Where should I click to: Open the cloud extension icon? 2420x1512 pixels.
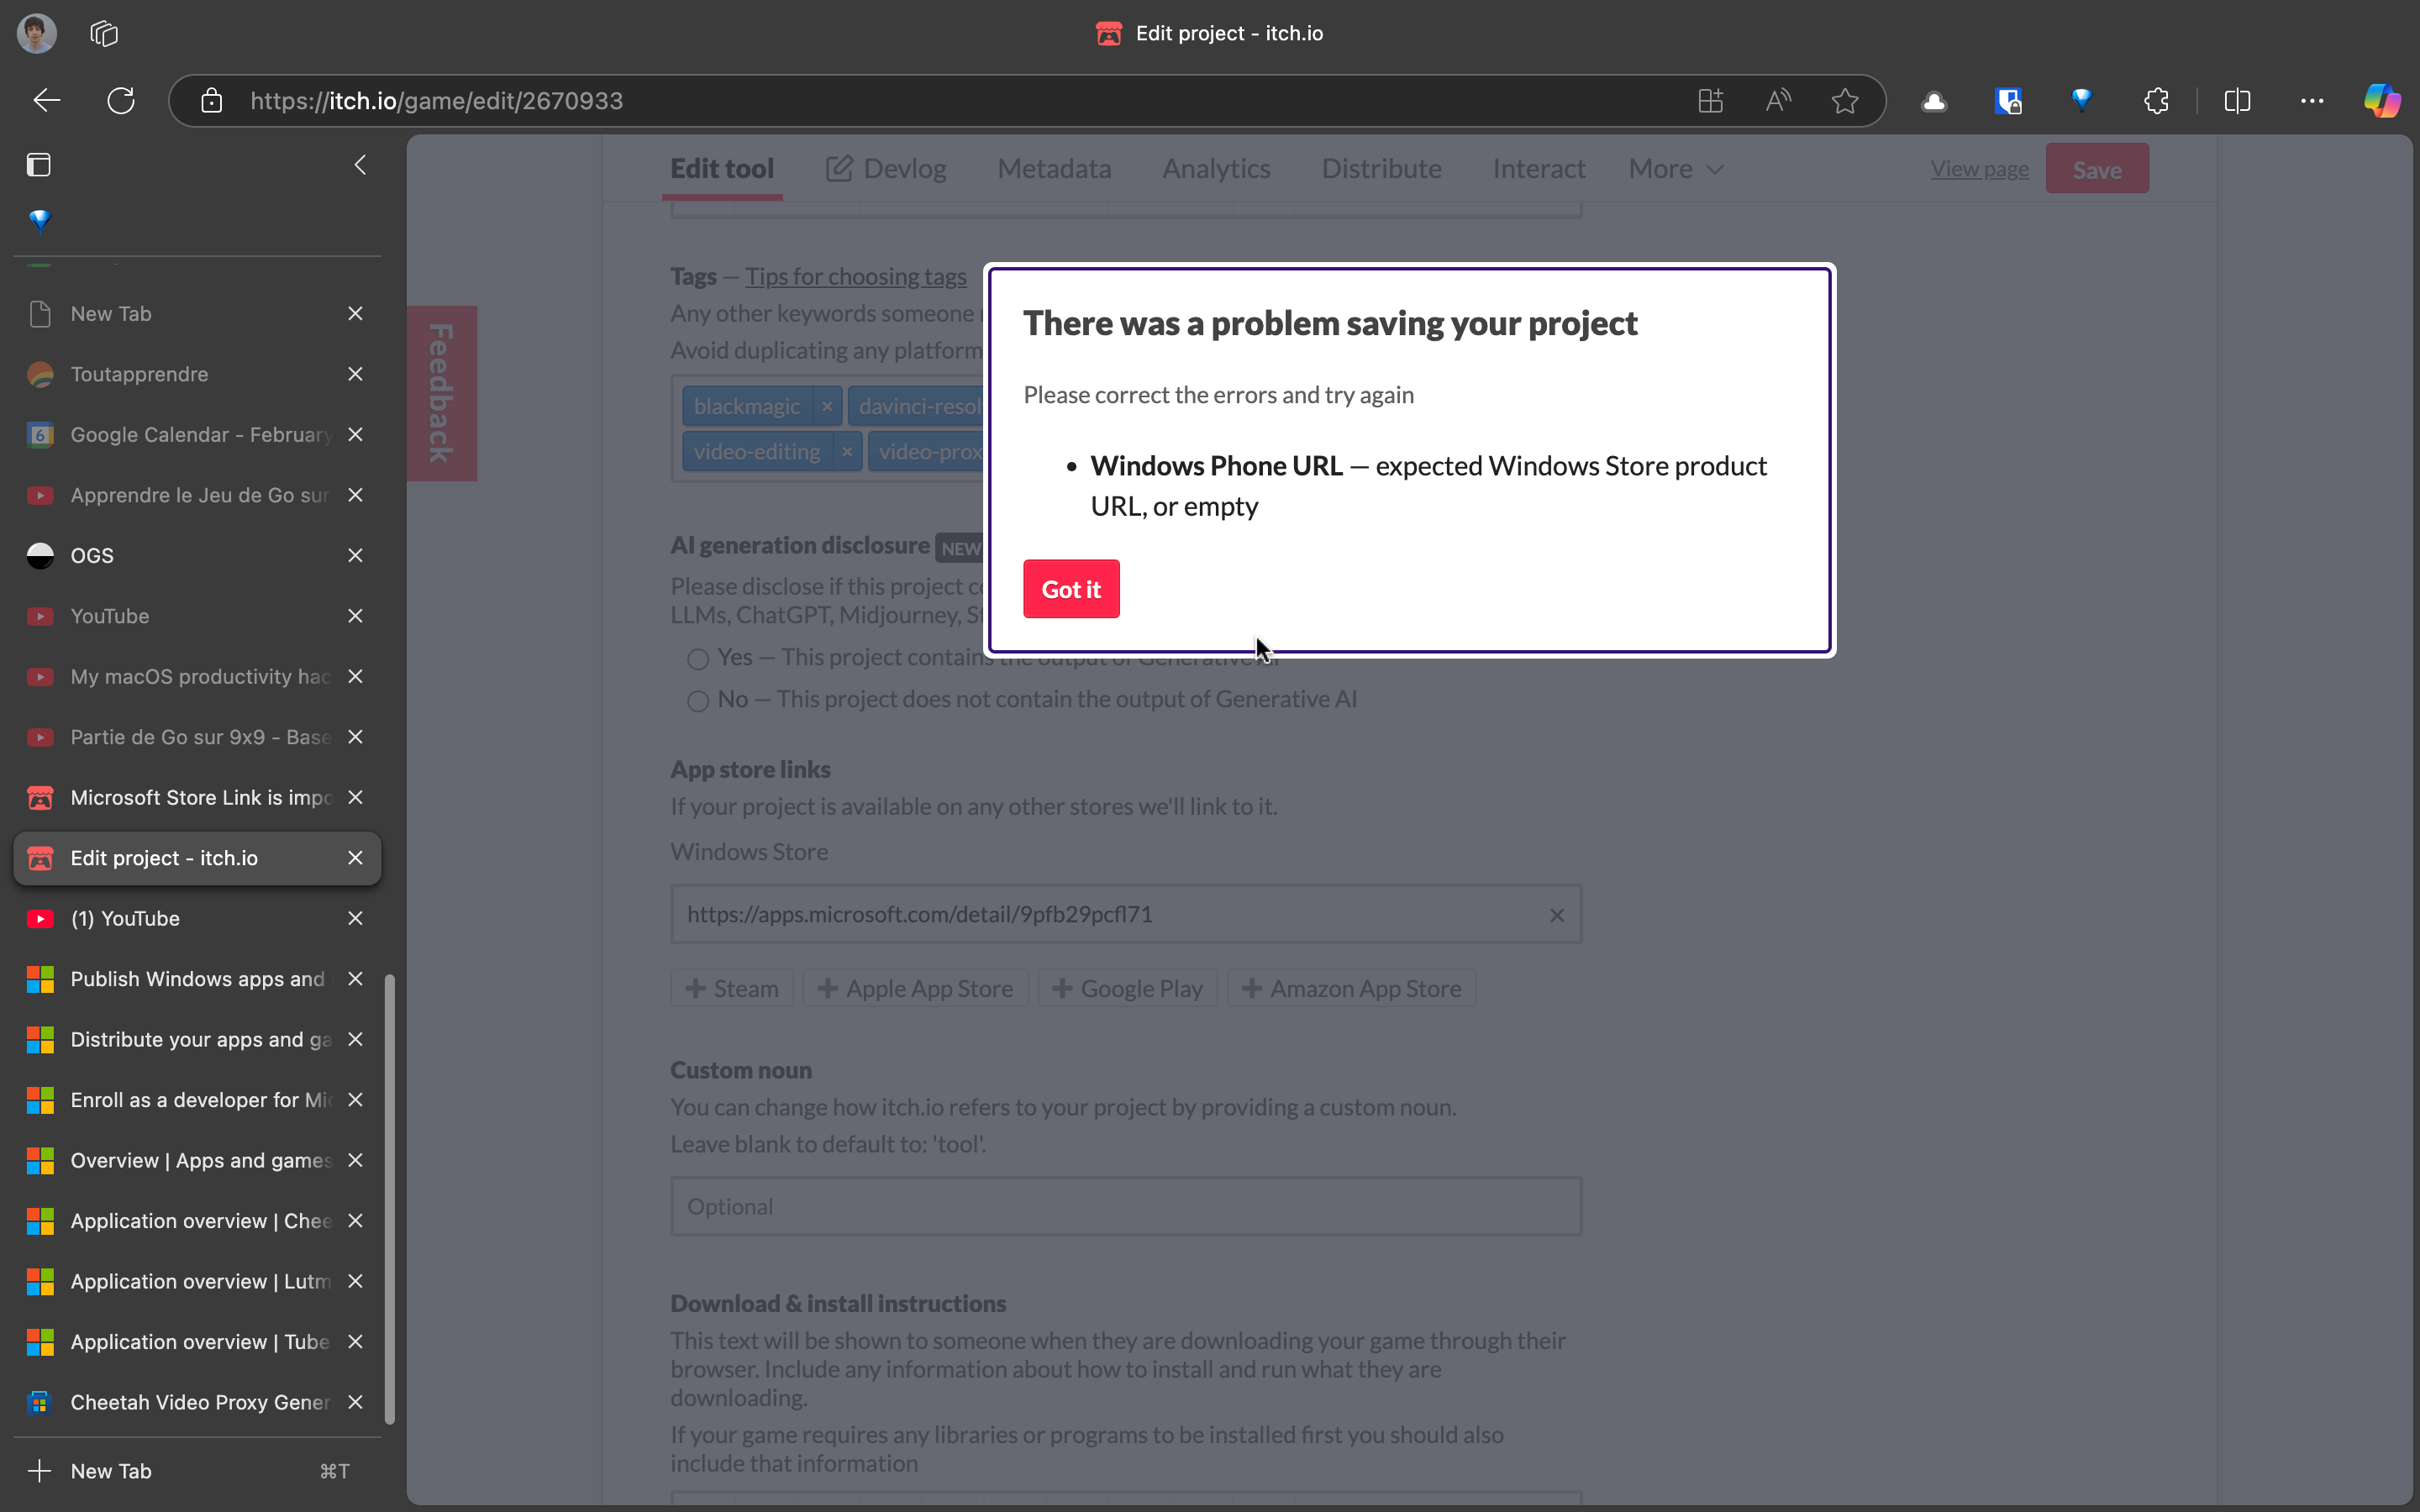click(1934, 101)
